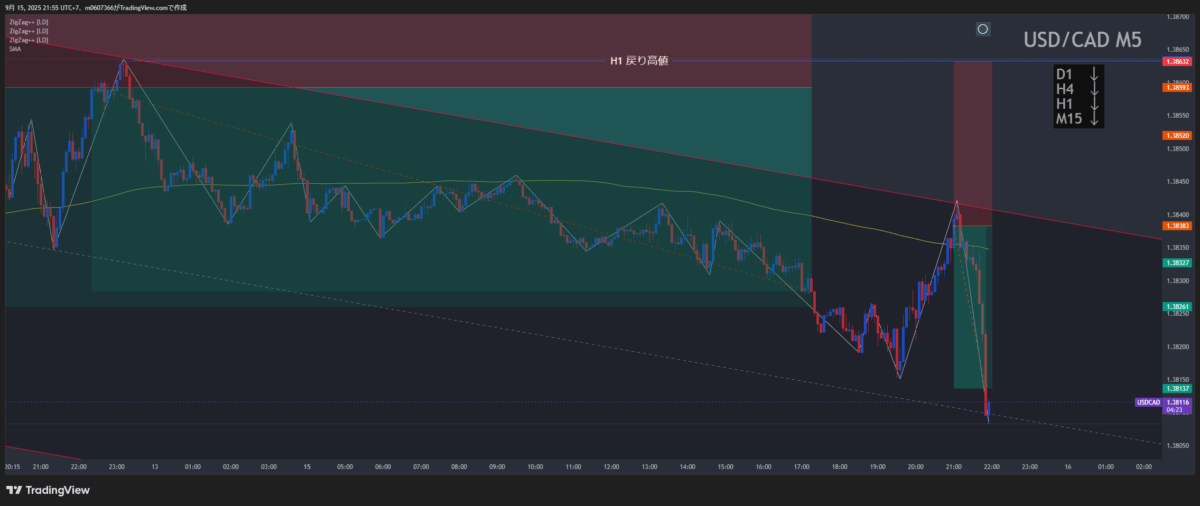Click the H1 down arrow indicator
This screenshot has height=506, width=1200.
pos(1094,104)
